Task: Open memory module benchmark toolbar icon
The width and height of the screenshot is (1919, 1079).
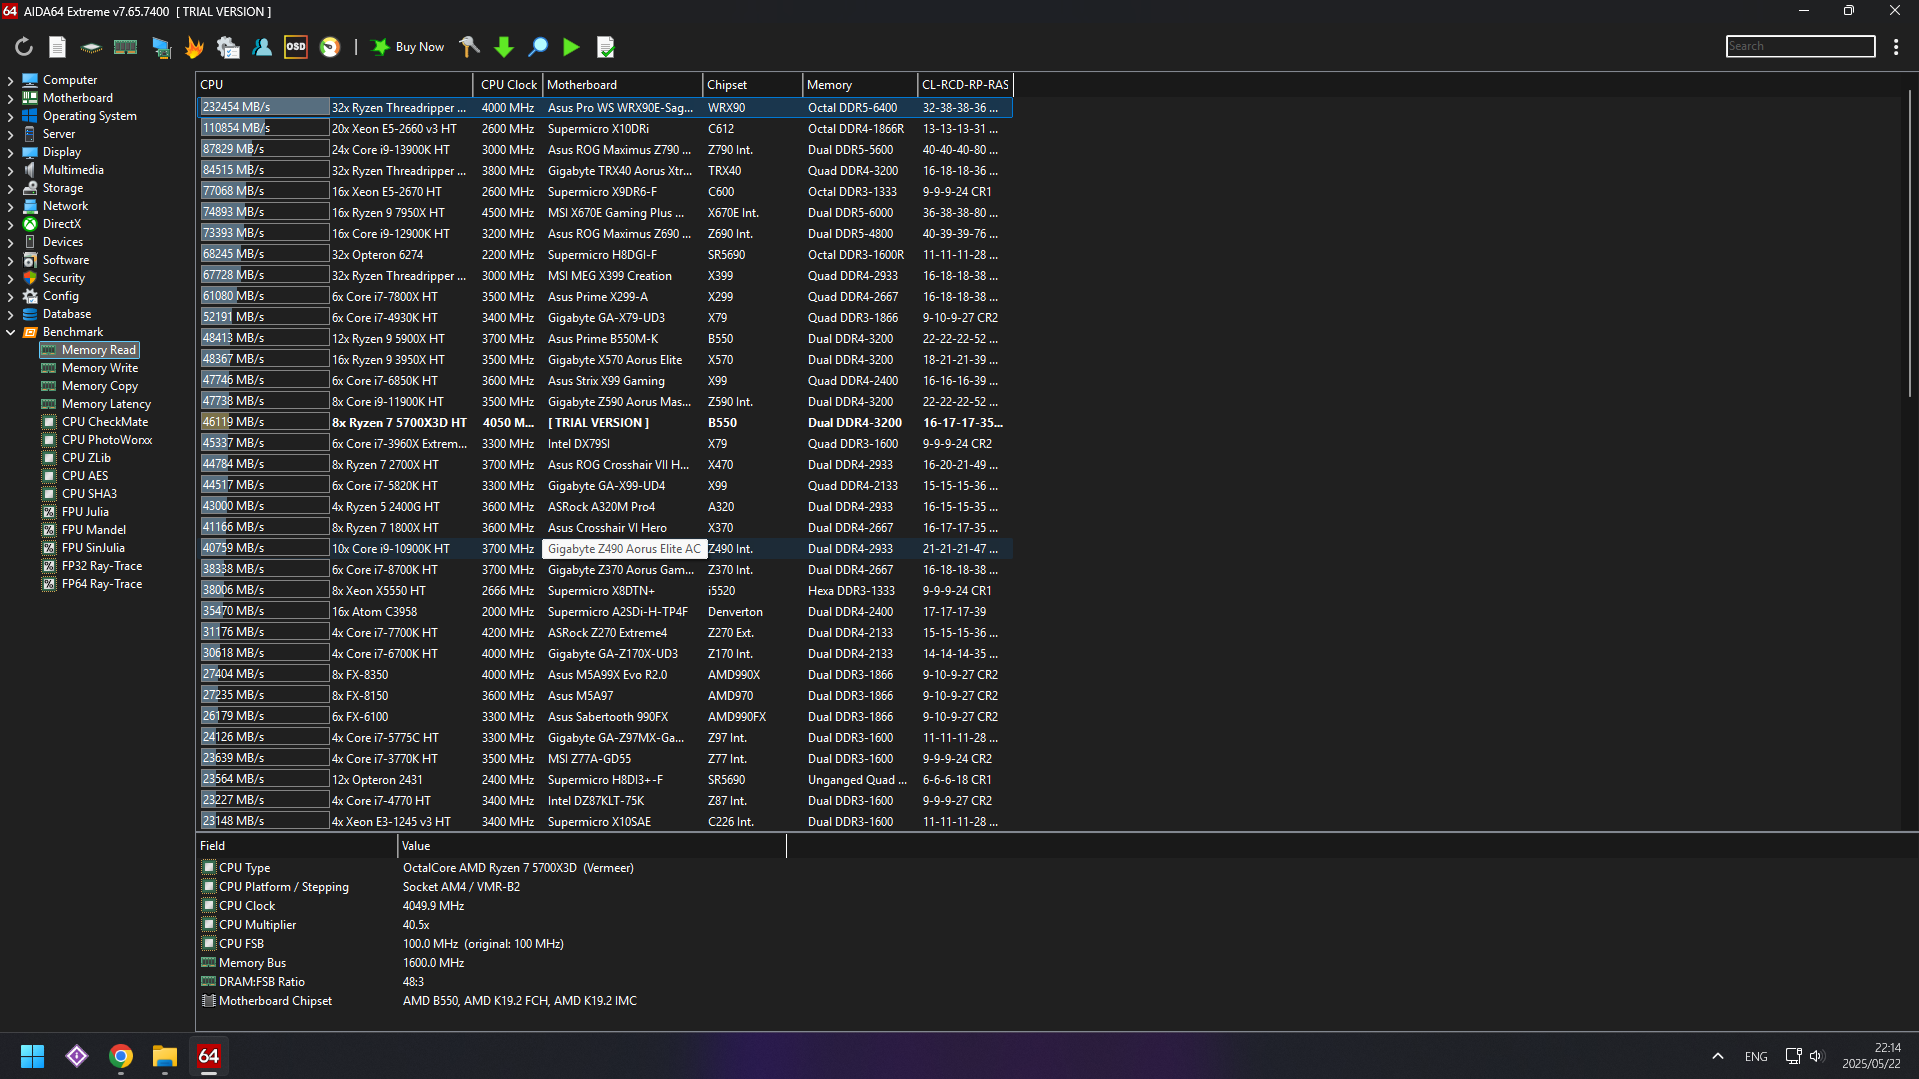Action: pos(125,47)
